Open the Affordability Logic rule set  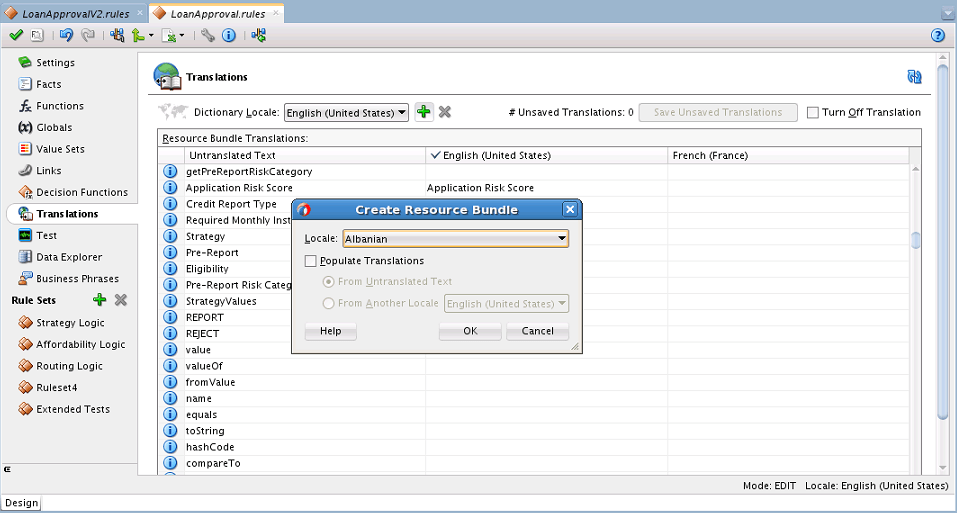pos(80,344)
